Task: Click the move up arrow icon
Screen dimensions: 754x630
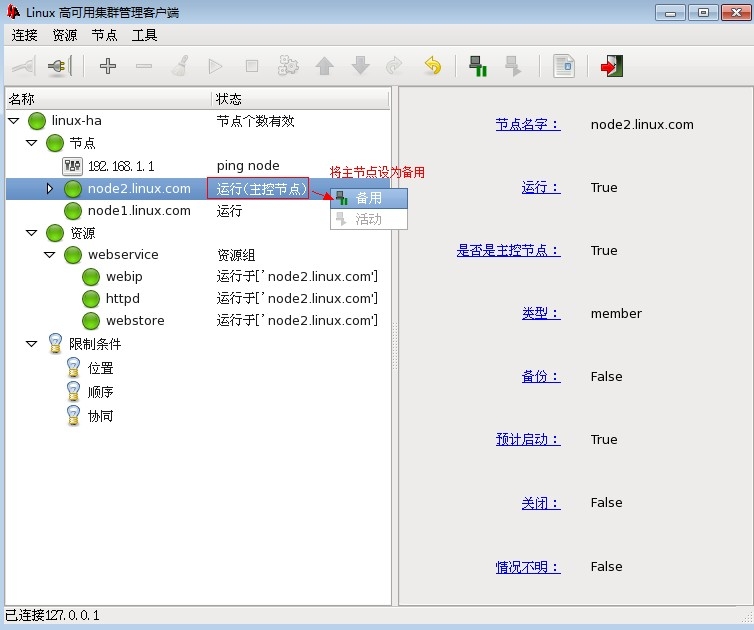Action: coord(325,66)
